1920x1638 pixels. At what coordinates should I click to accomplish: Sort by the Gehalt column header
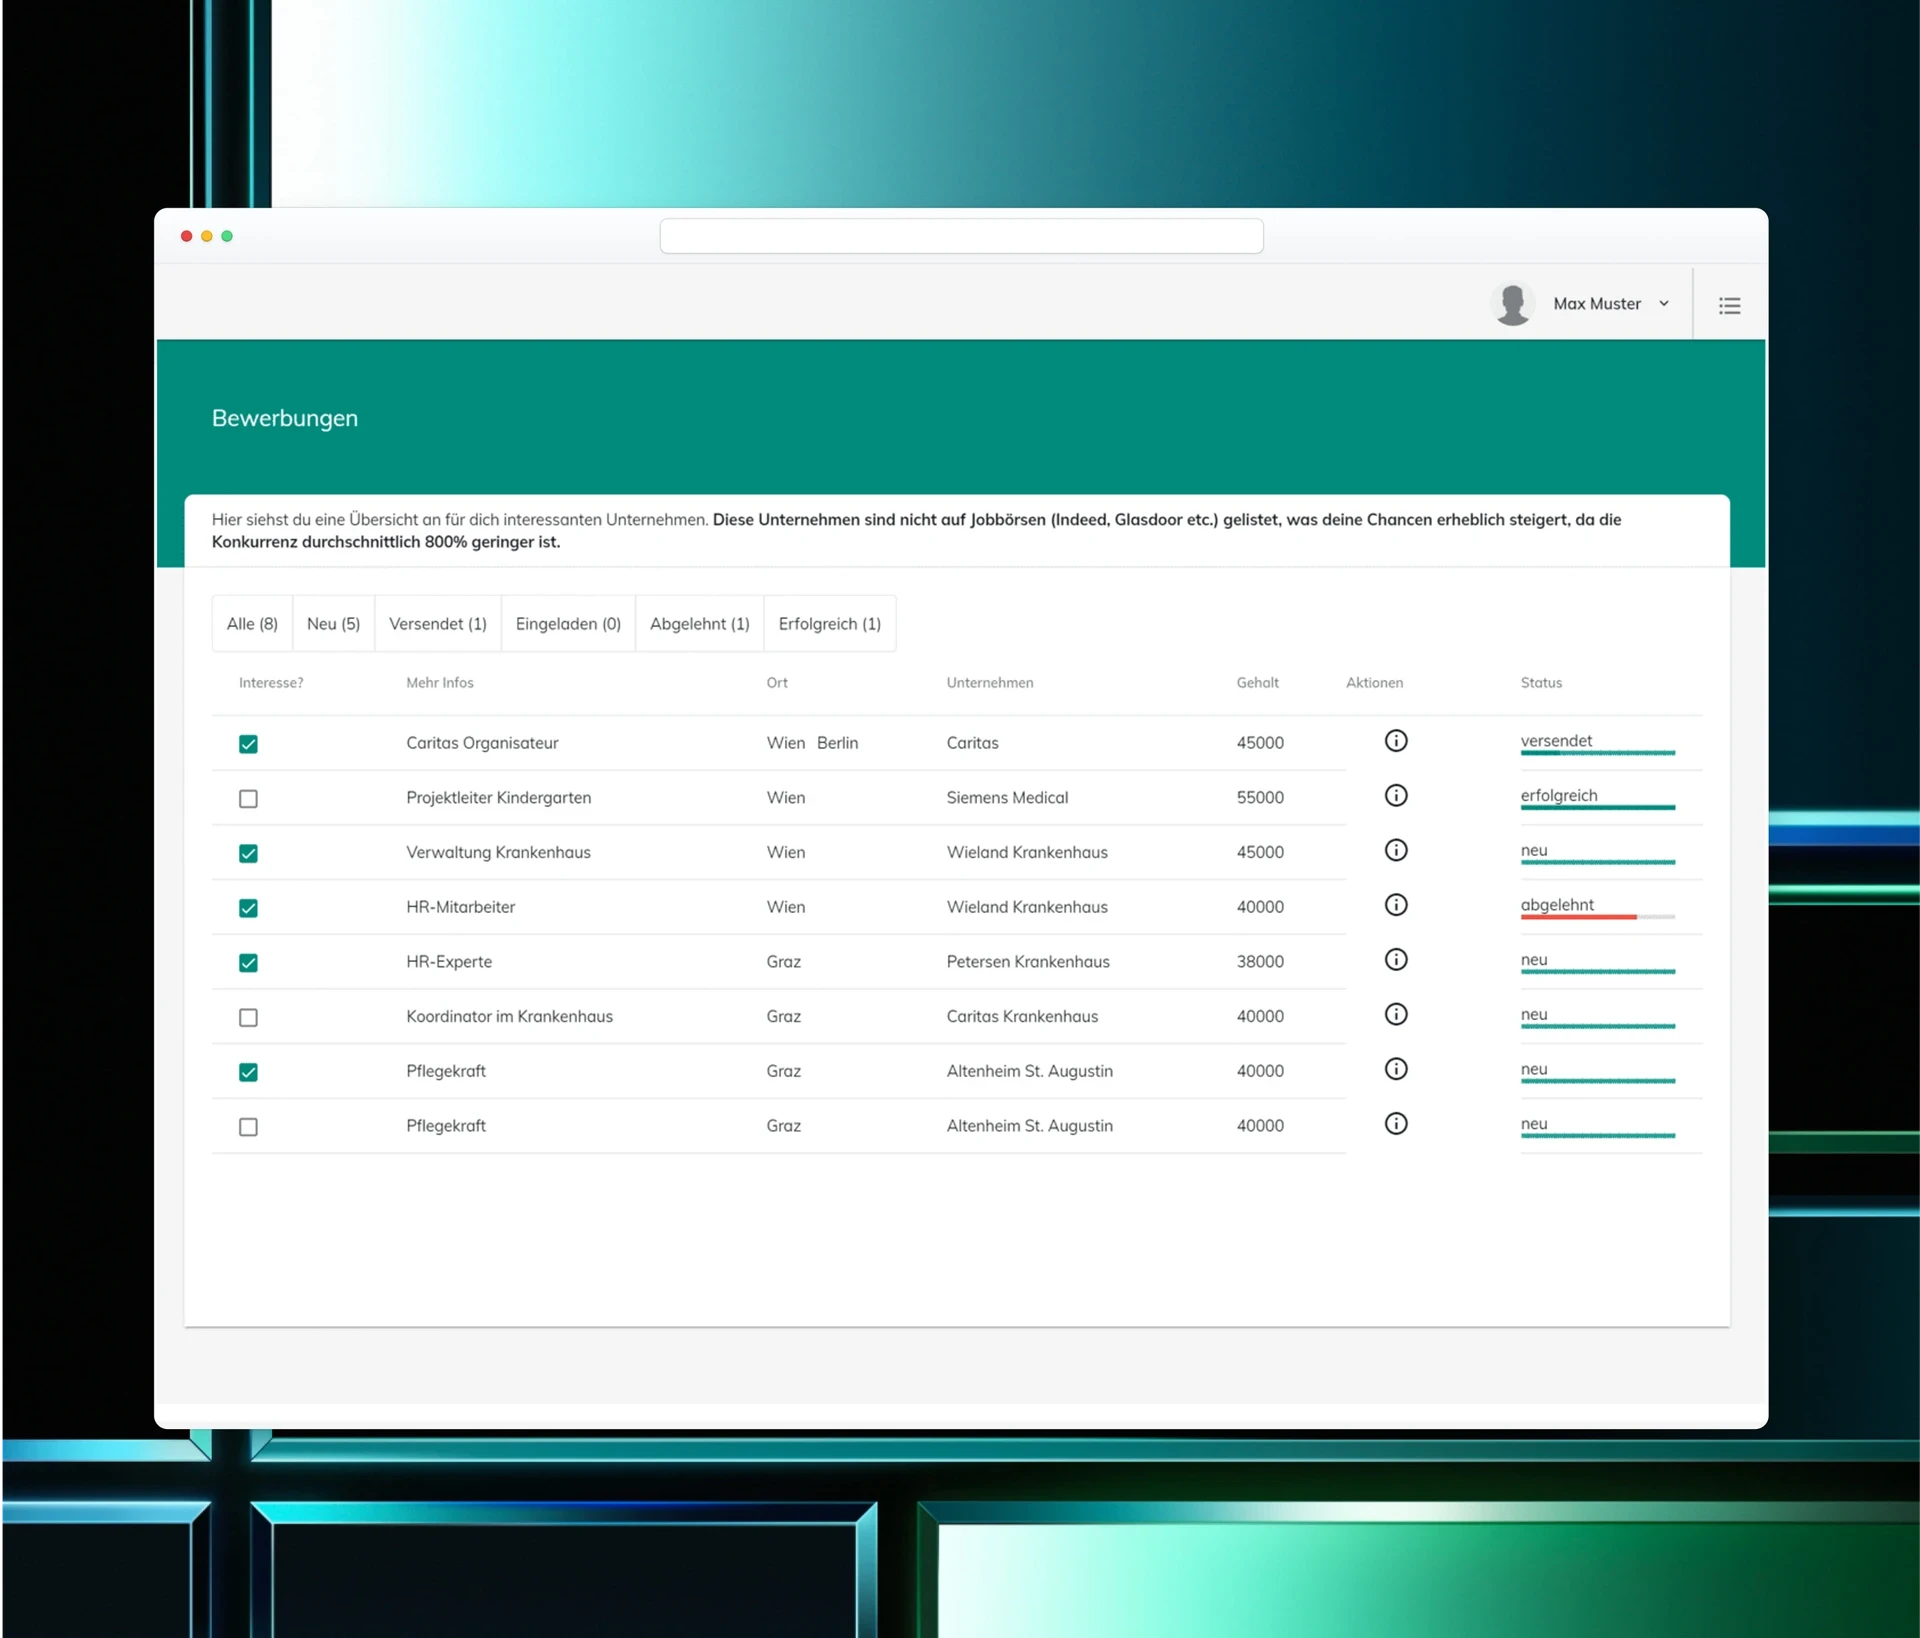[x=1257, y=683]
